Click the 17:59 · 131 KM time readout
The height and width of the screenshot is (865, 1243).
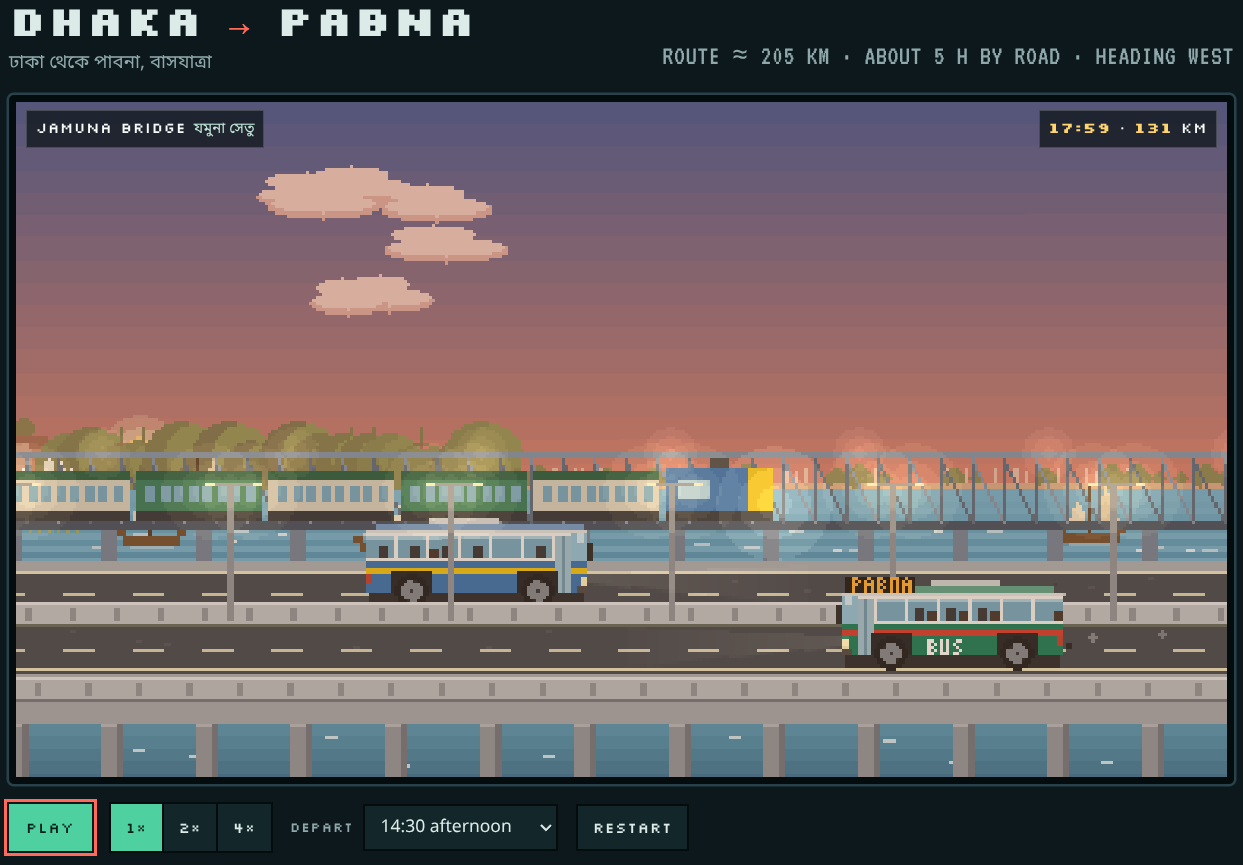[1128, 129]
